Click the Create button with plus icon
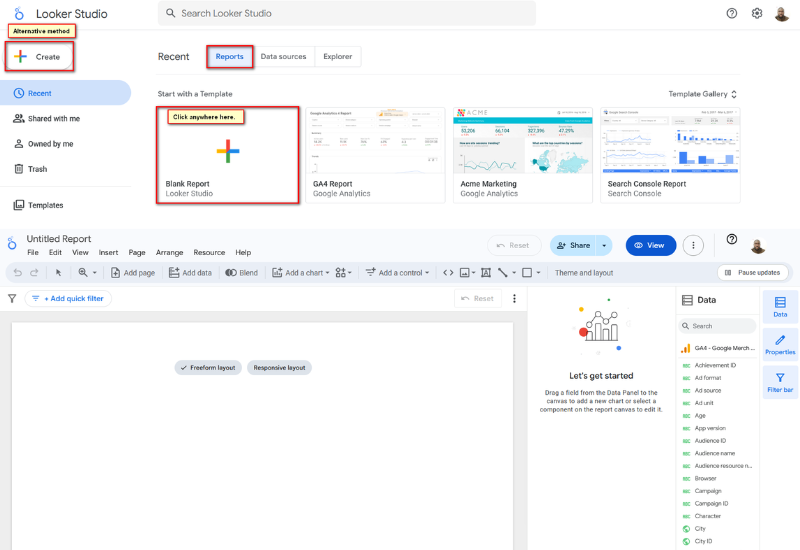This screenshot has height=550, width=800. click(39, 57)
